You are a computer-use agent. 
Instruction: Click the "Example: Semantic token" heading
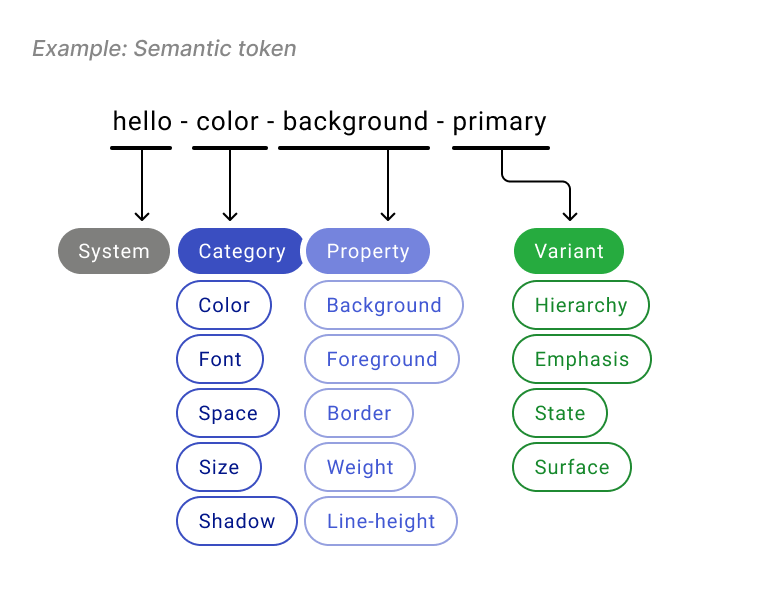click(x=164, y=48)
